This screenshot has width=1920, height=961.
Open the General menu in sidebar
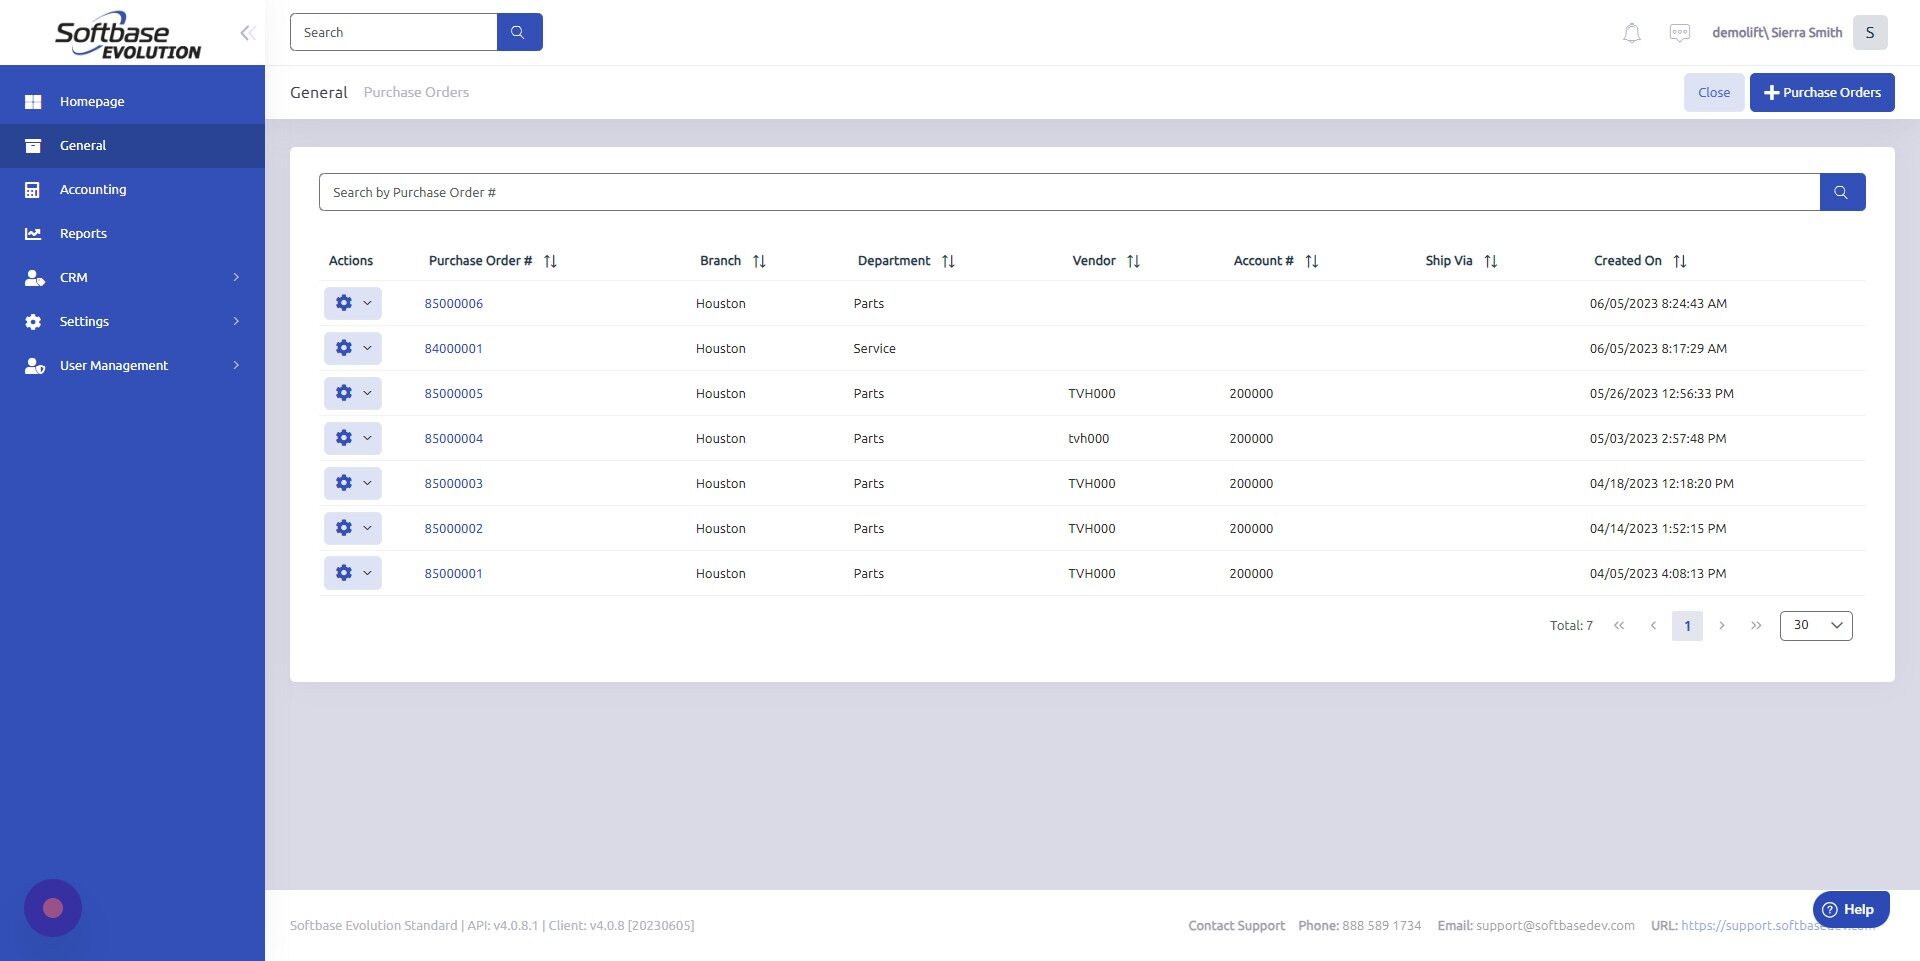coord(132,146)
